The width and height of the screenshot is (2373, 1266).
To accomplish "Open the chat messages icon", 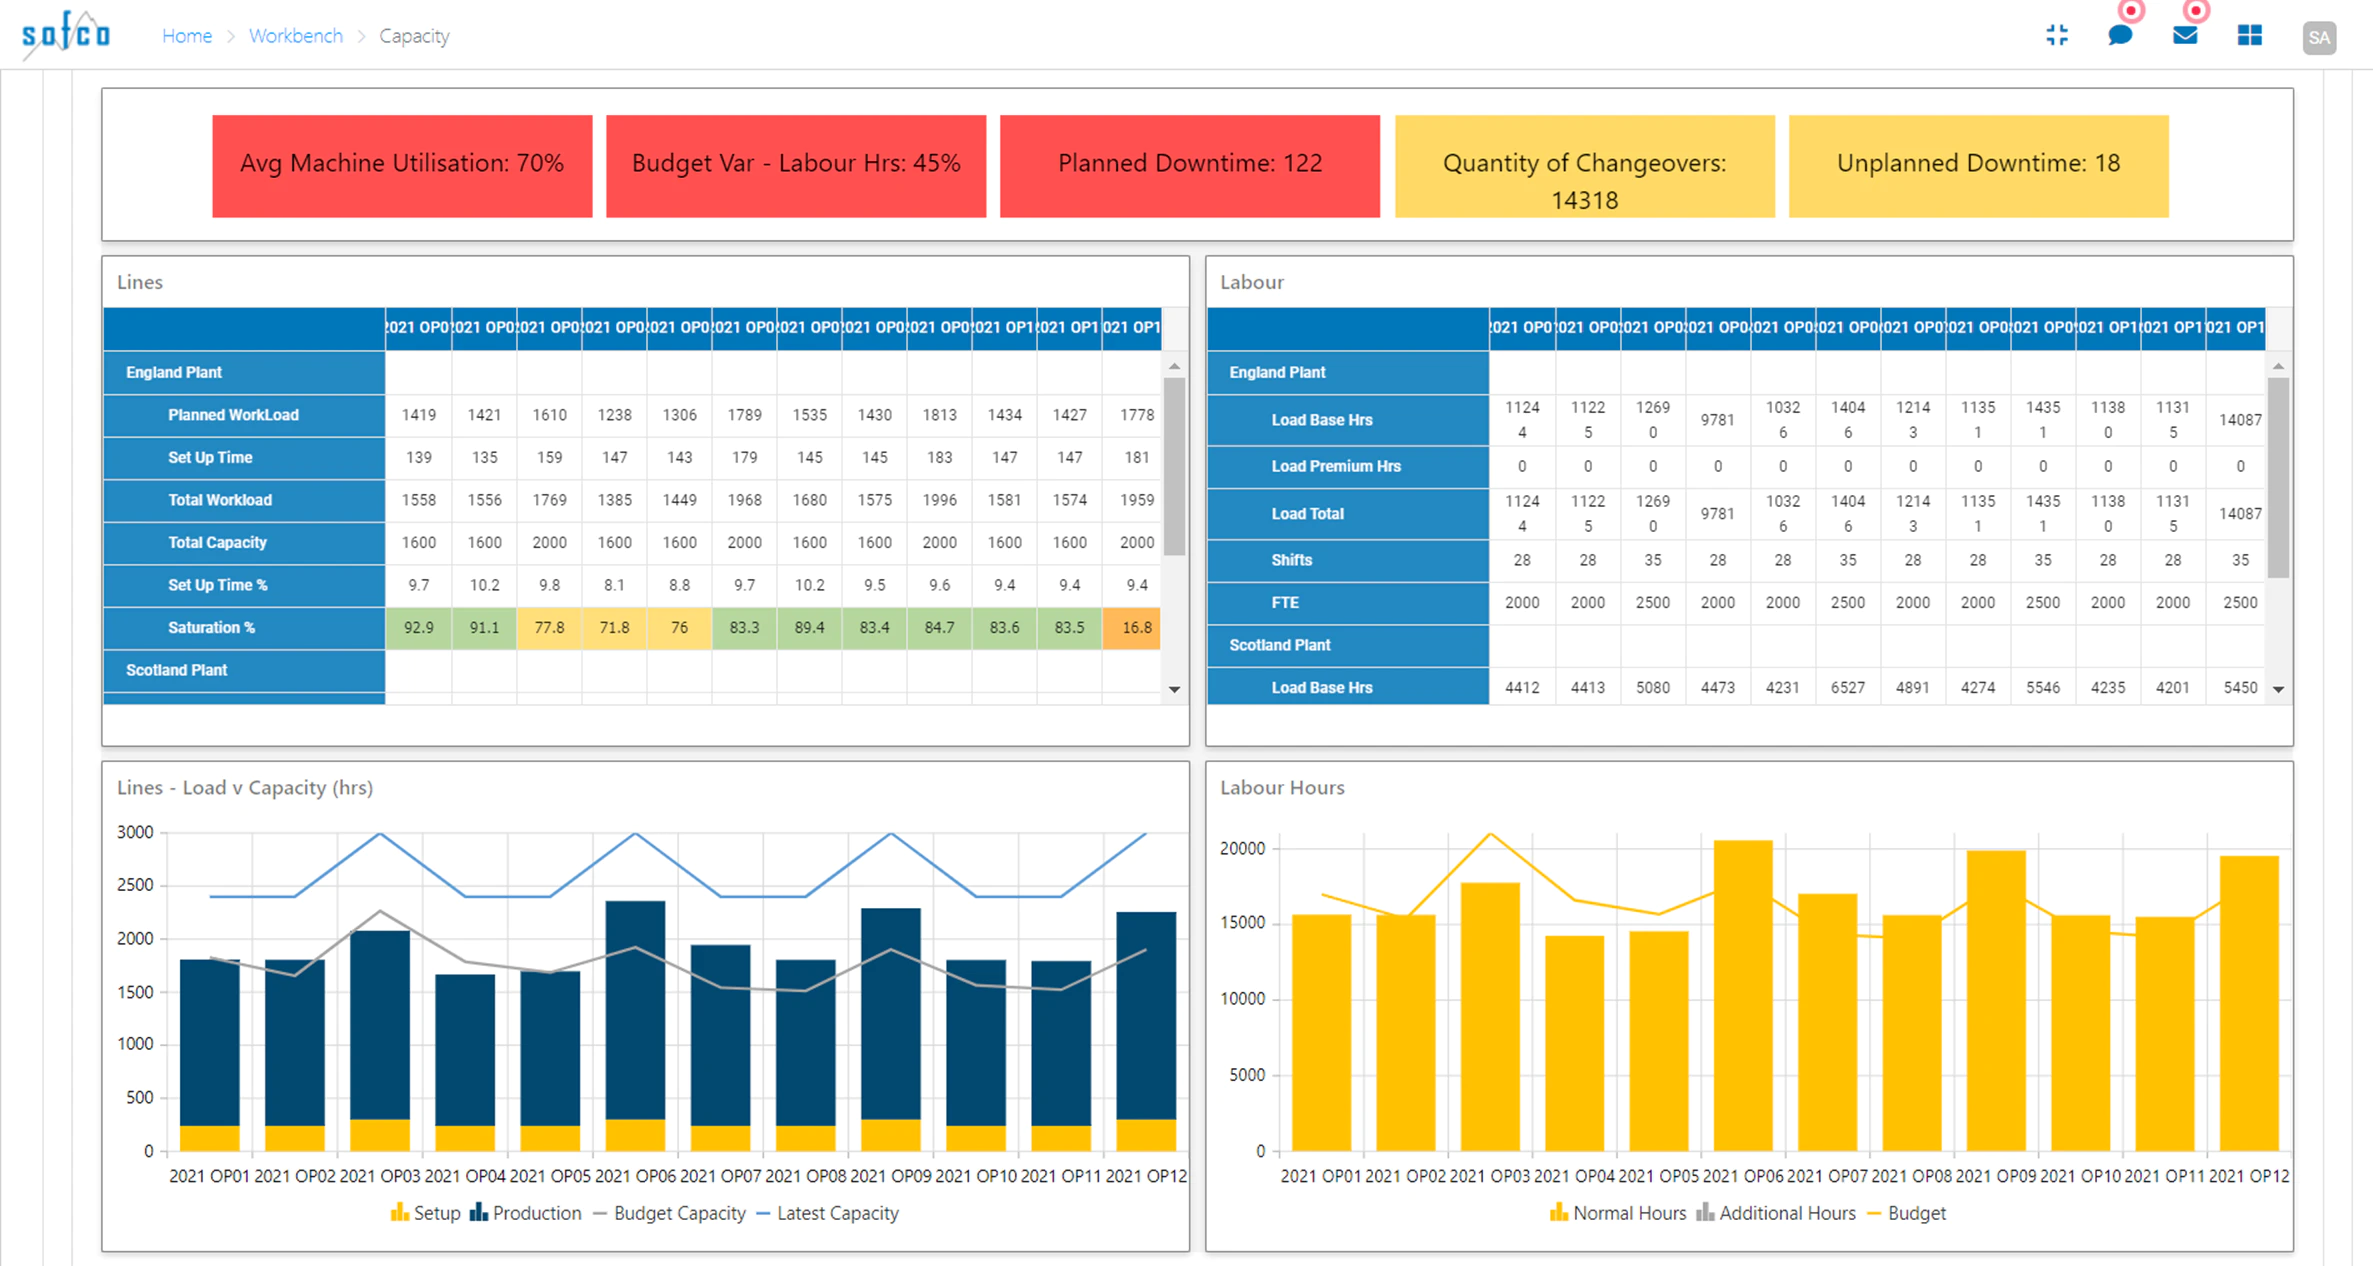I will [x=2120, y=36].
